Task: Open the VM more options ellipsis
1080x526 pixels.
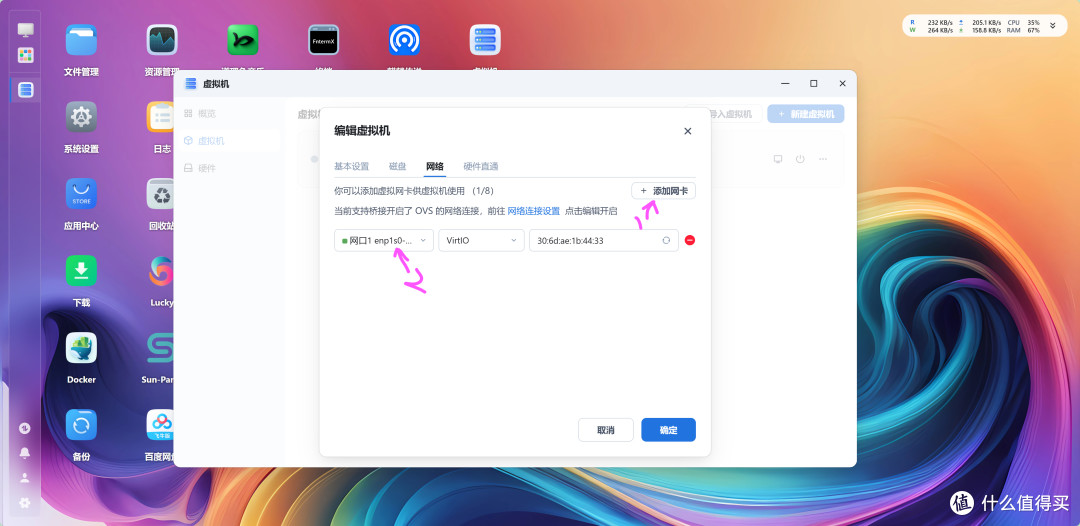Action: (823, 159)
